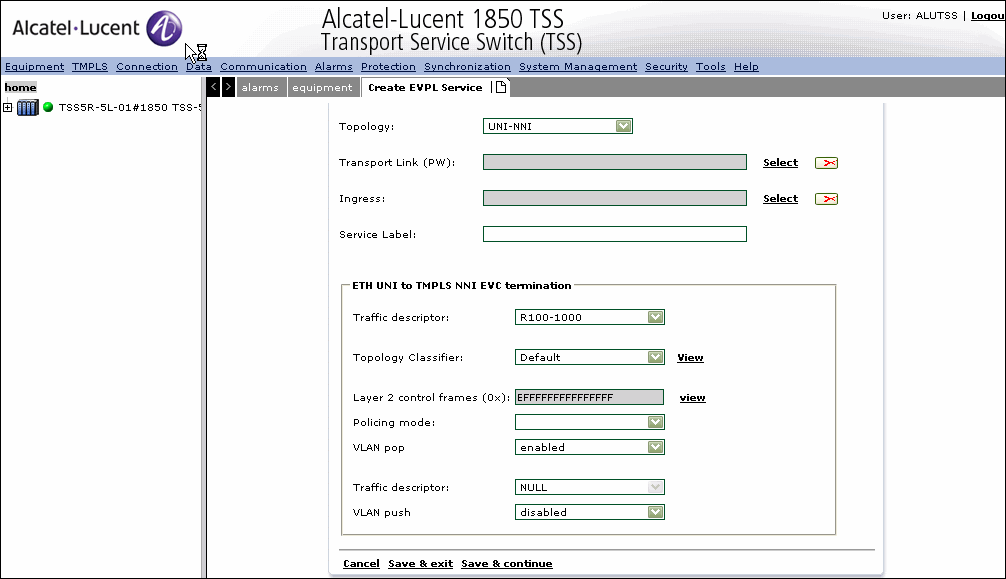Open the Policing mode dropdown
Viewport: 1006px width, 579px height.
(x=590, y=422)
